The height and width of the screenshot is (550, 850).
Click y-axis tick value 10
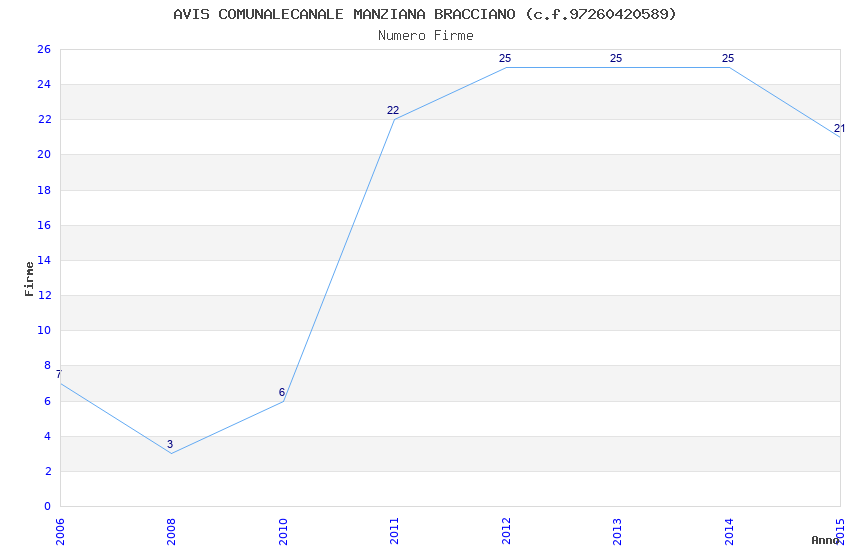44,331
